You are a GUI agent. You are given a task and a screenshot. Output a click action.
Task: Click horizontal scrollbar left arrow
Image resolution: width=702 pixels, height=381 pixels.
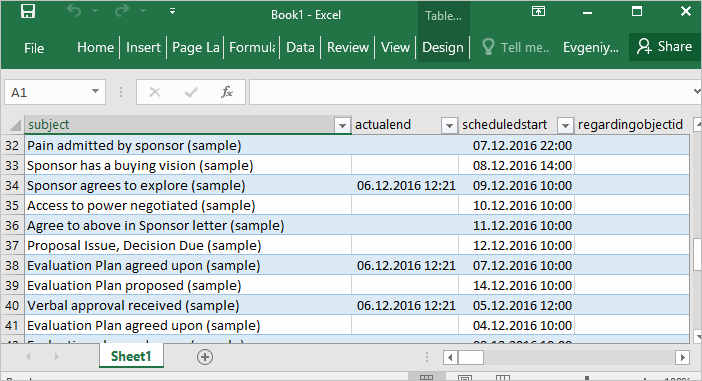click(450, 357)
